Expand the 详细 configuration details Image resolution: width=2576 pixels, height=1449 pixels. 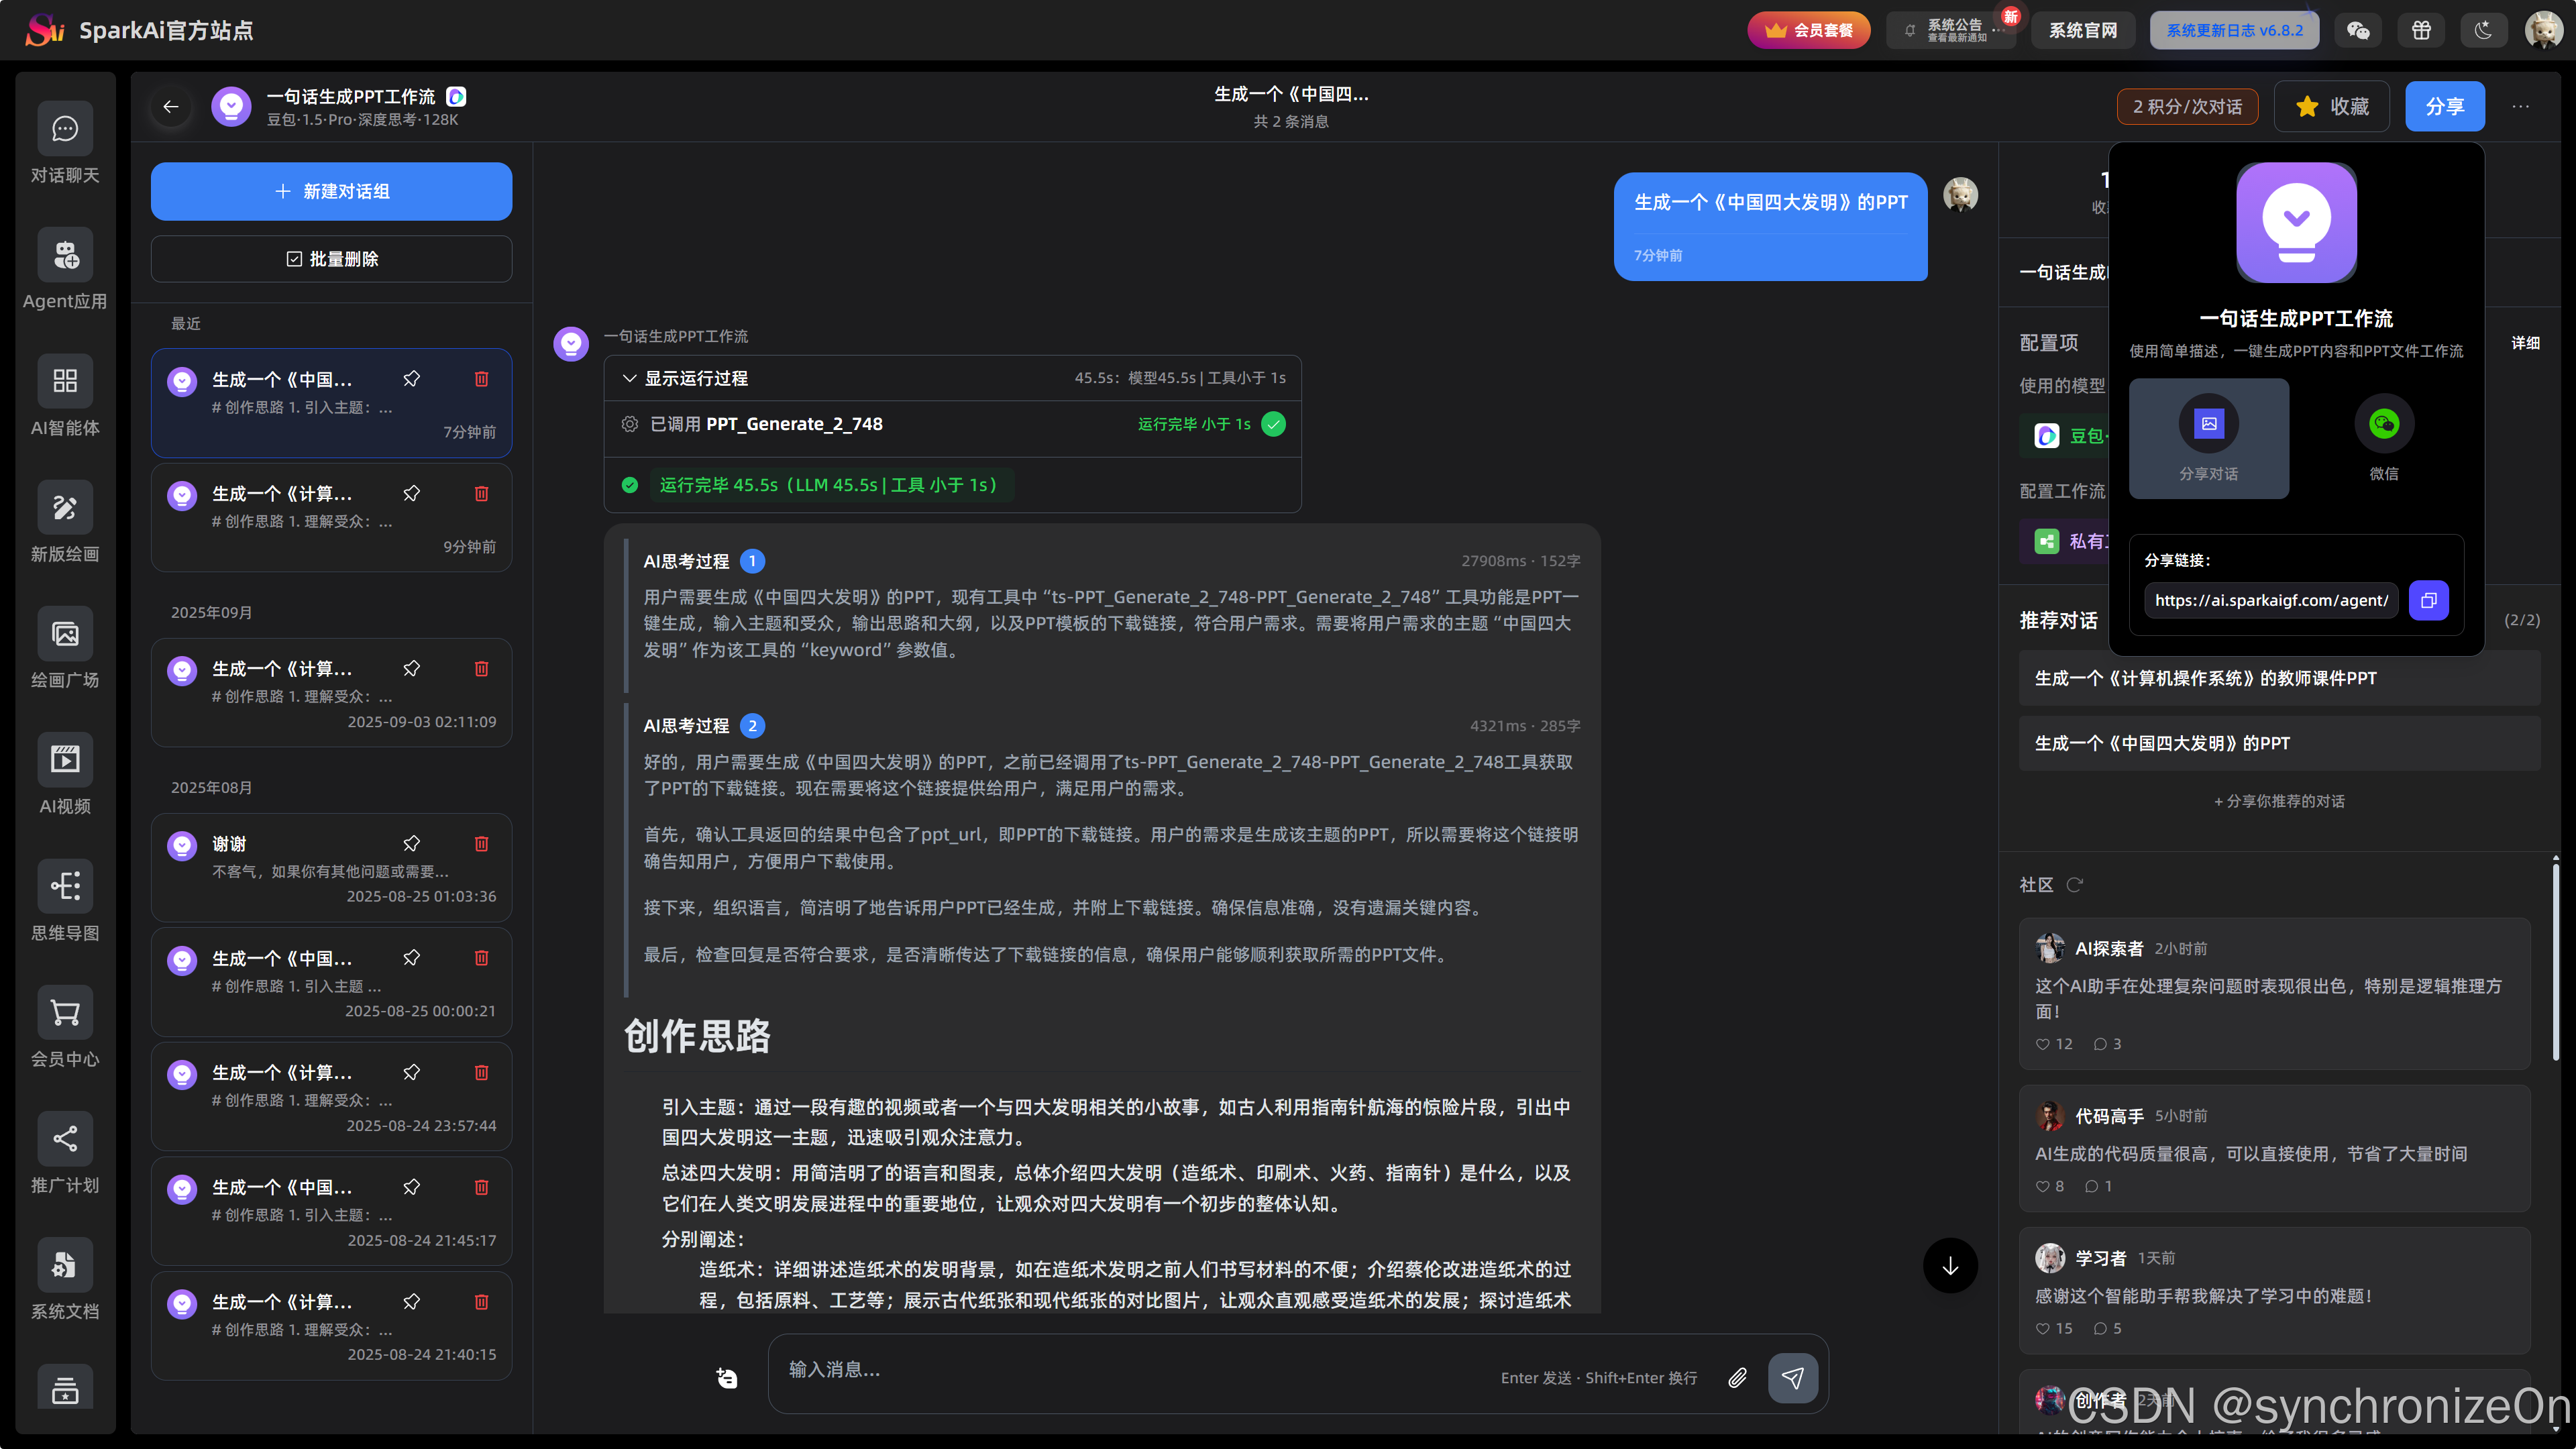coord(2525,343)
